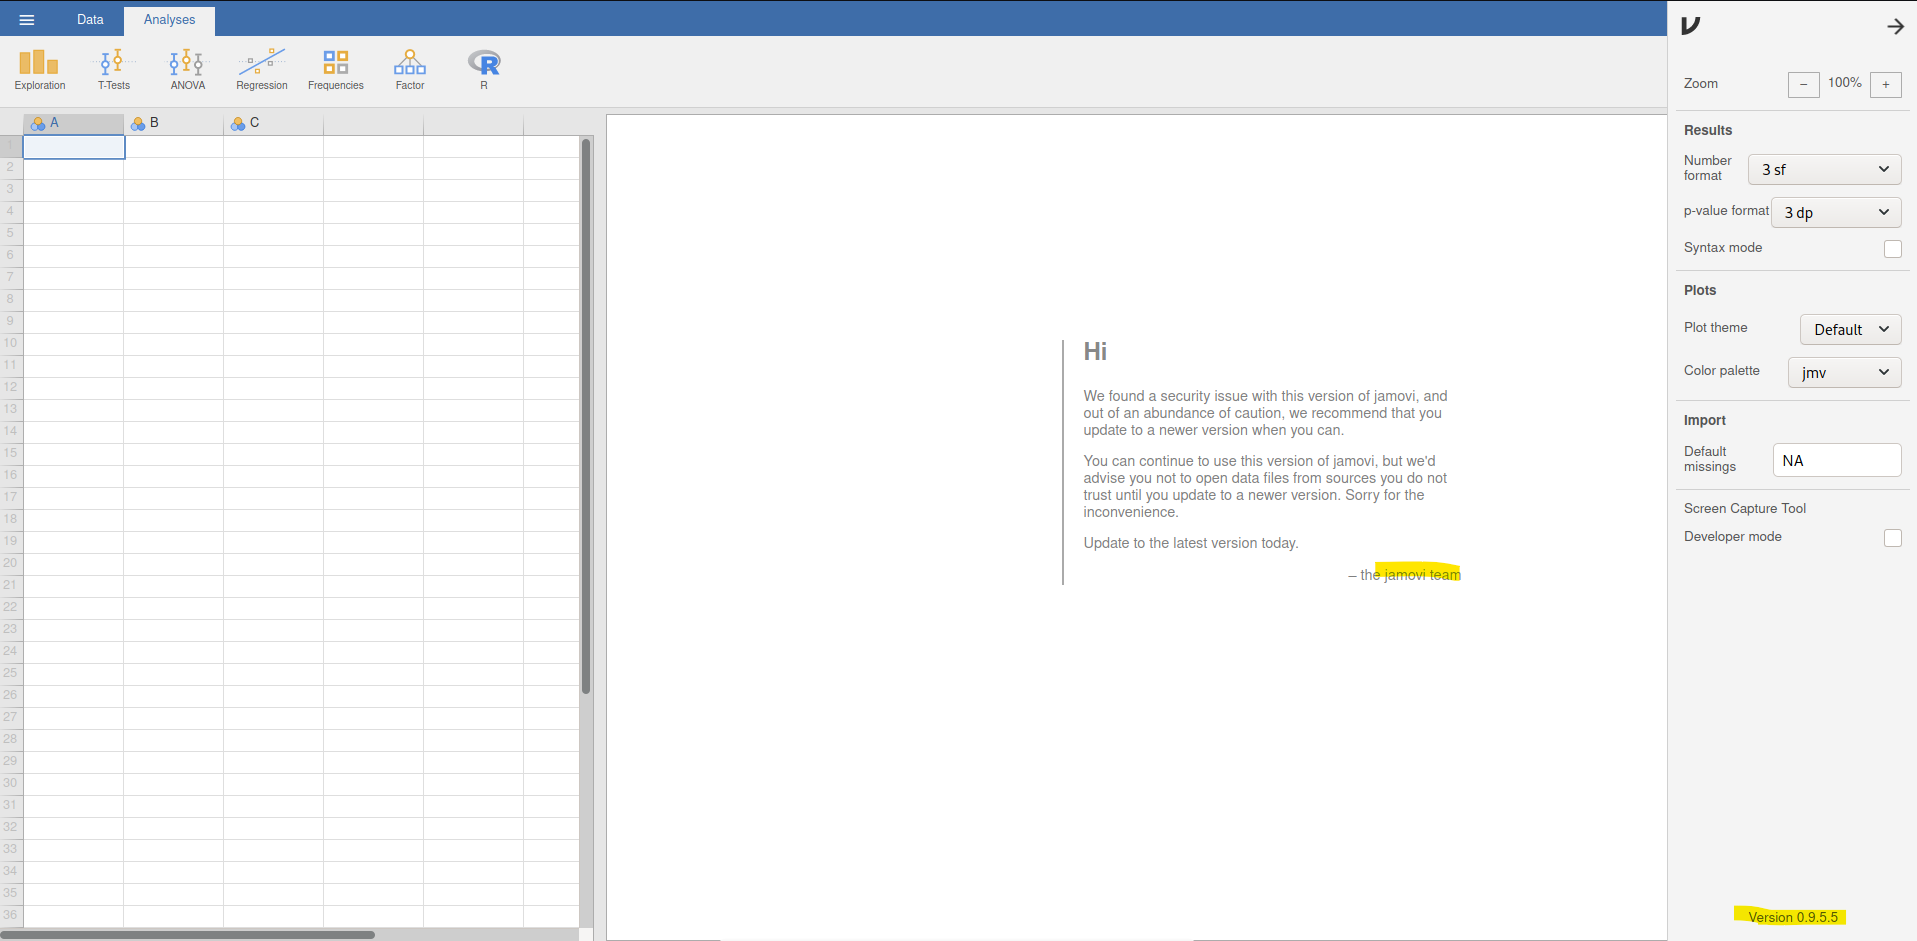Open the T-Tests analyses menu
Image resolution: width=1917 pixels, height=941 pixels.
click(x=113, y=70)
